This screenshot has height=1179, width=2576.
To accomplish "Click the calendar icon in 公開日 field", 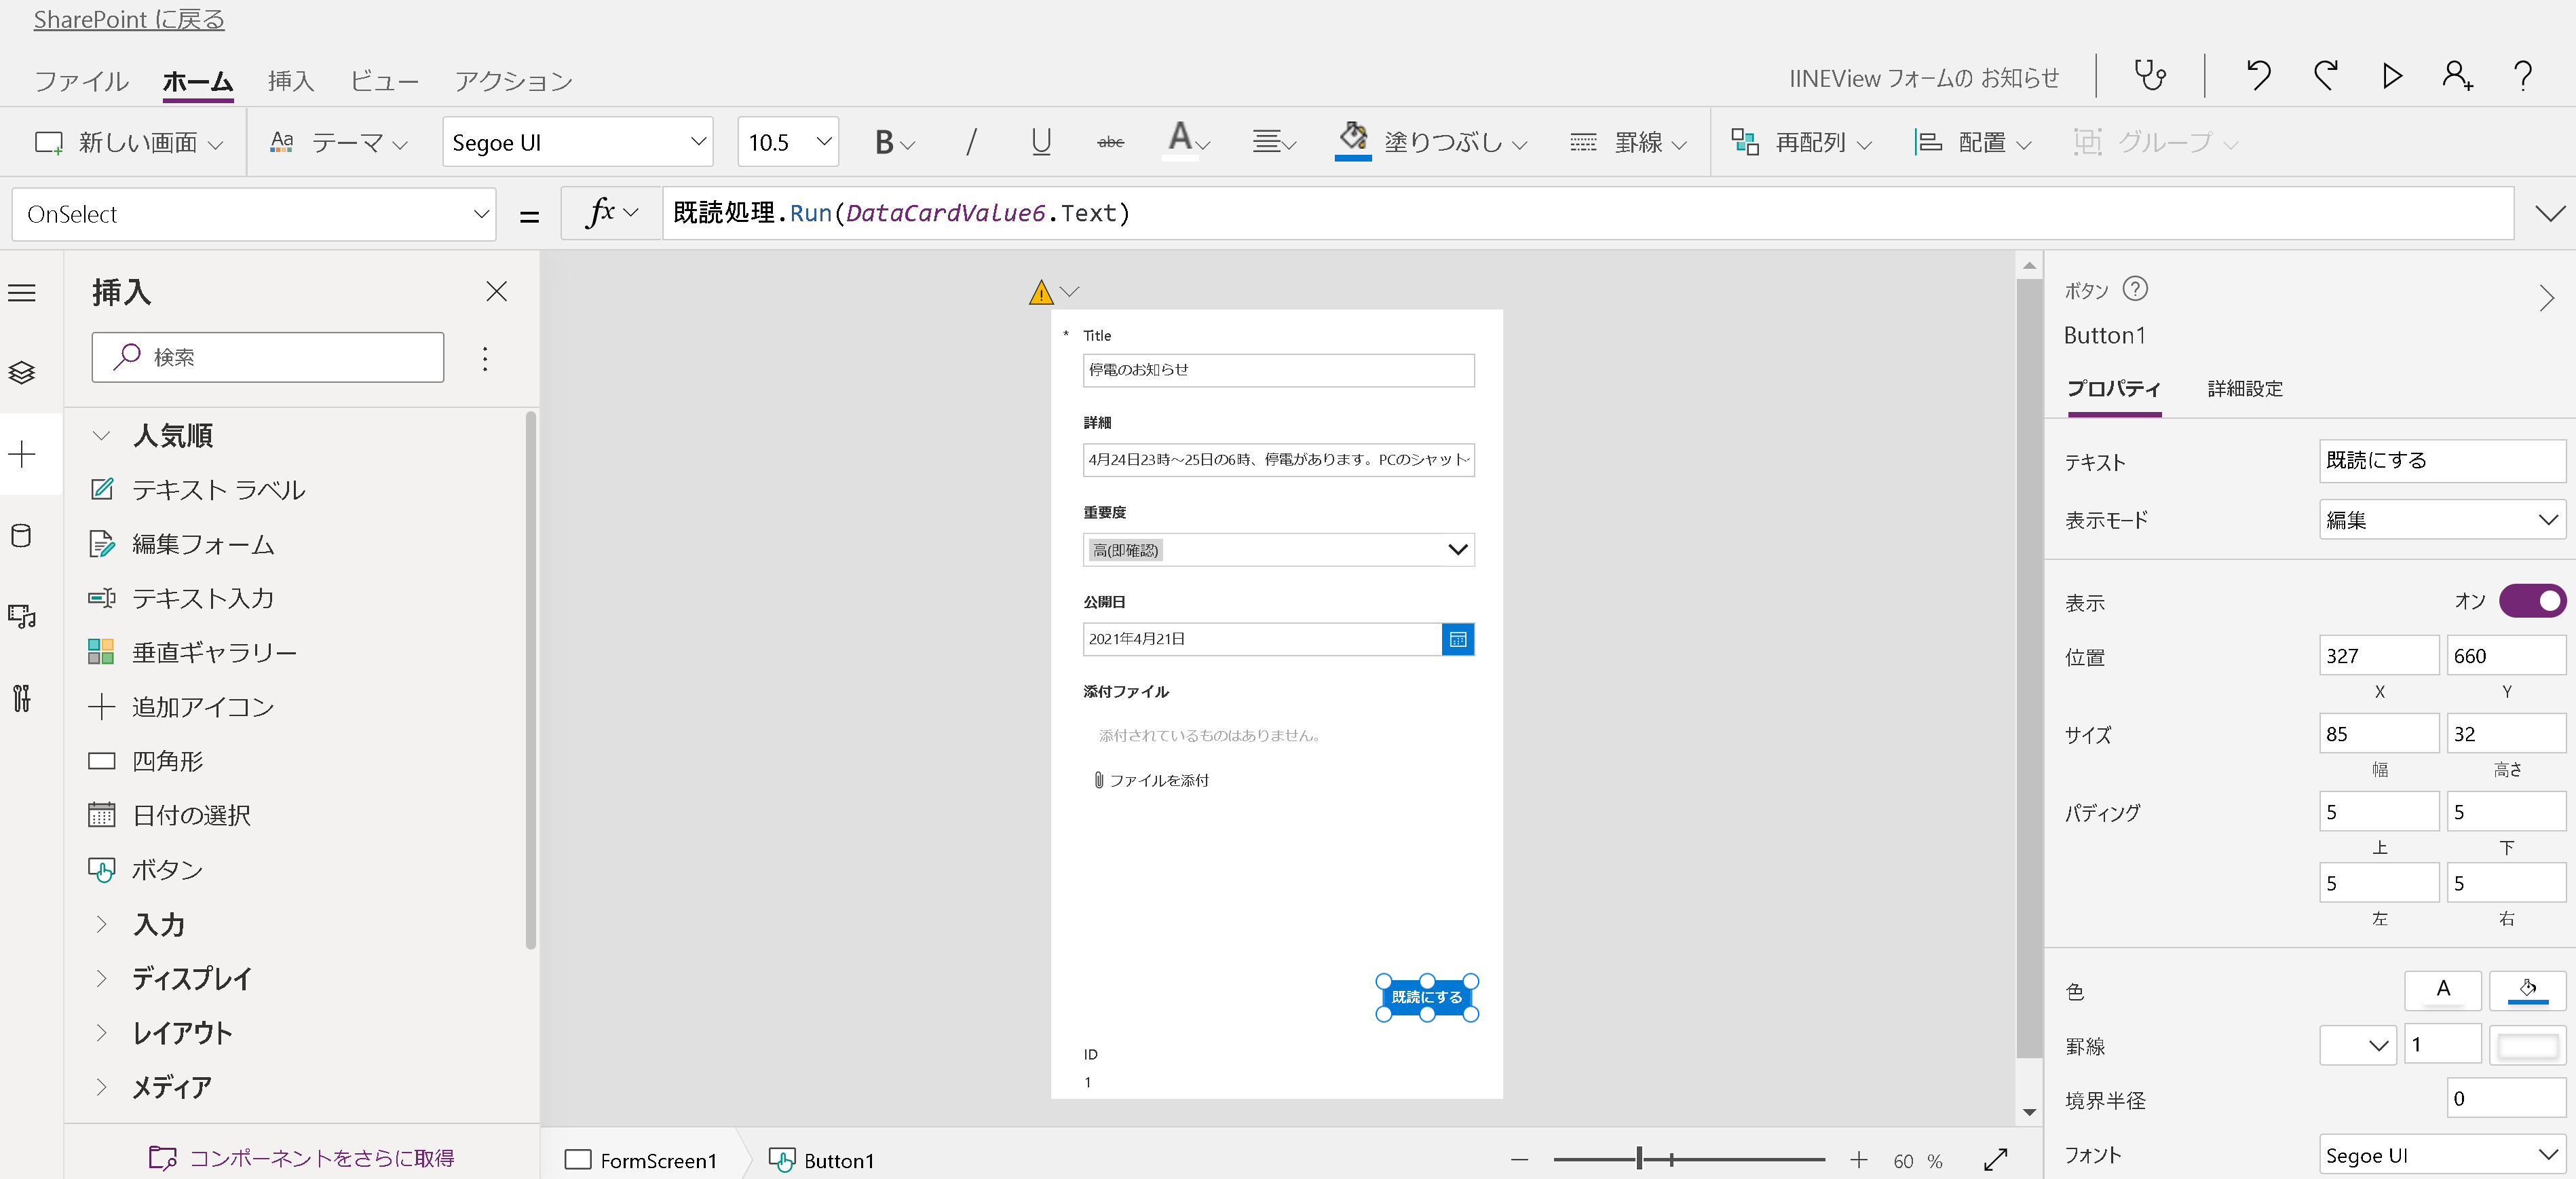I will click(1457, 639).
